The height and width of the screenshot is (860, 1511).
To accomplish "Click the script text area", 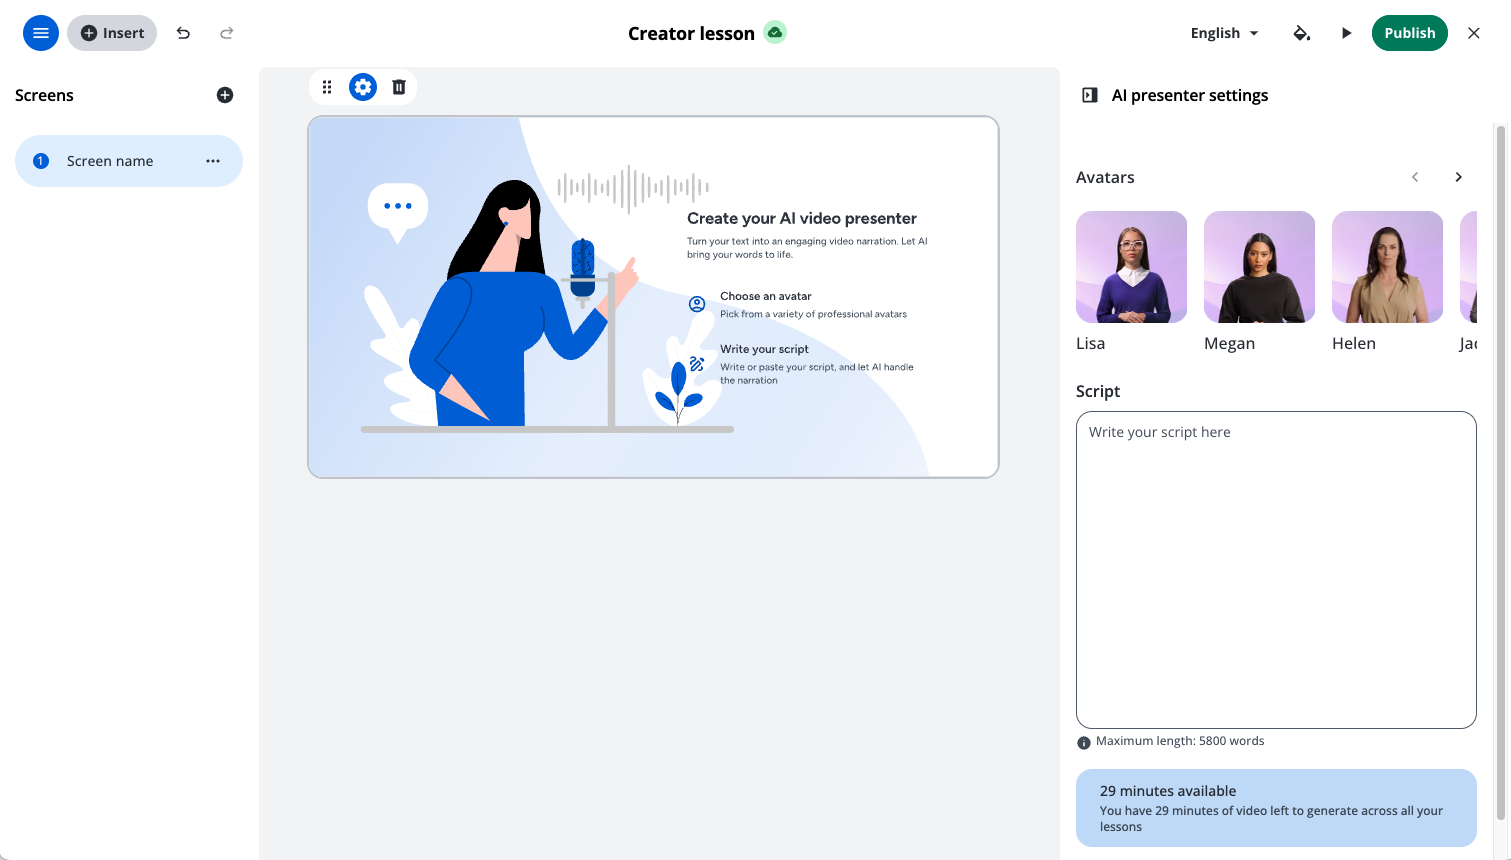I will coord(1276,569).
